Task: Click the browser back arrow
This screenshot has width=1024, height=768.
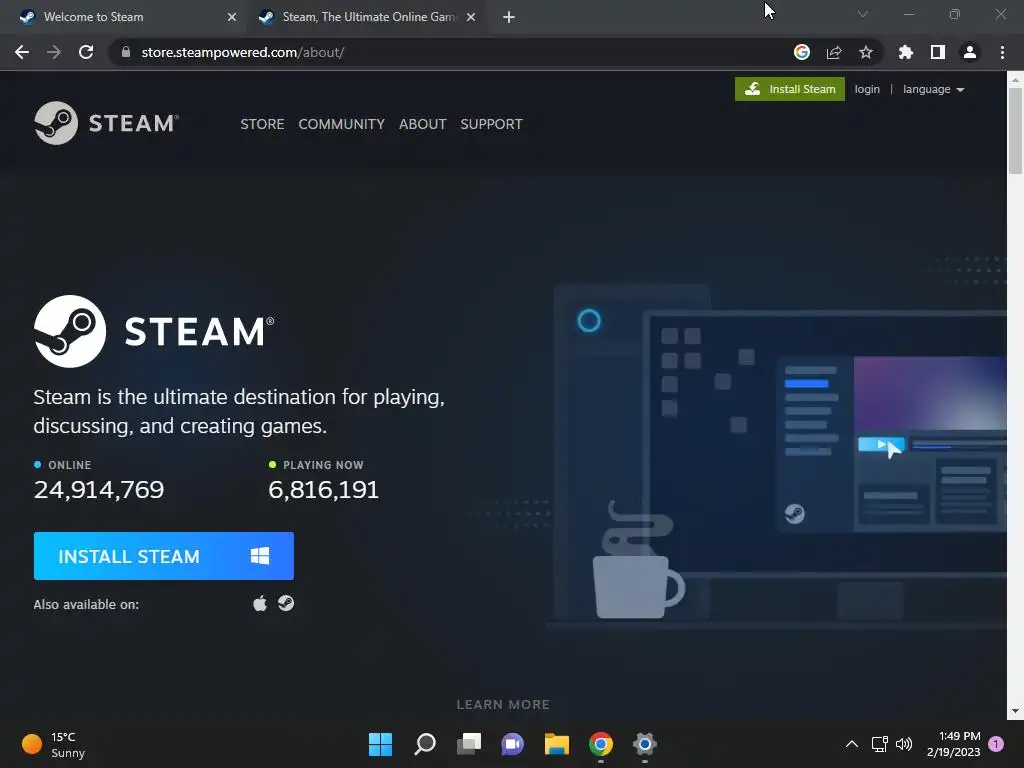Action: tap(22, 52)
